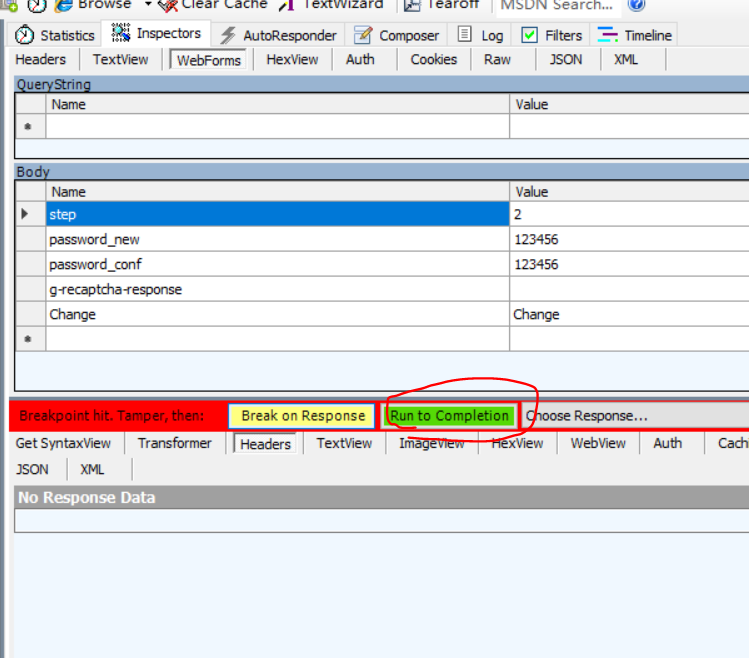Image resolution: width=749 pixels, height=658 pixels.
Task: Select the Transformer response tab
Action: point(175,443)
